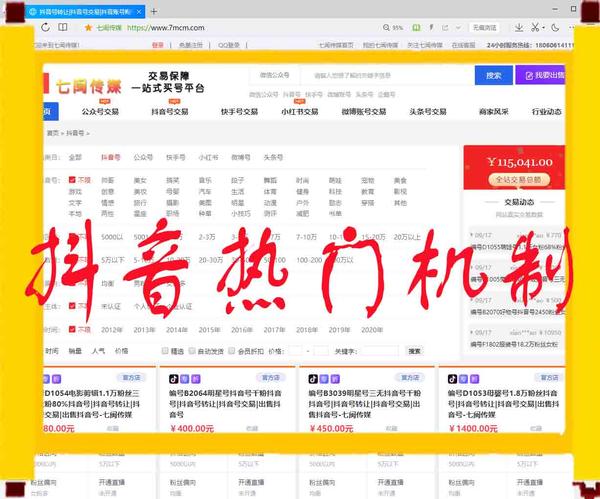This screenshot has width=600, height=499.
Task: Select the 快手号 category filter
Action: (x=176, y=157)
